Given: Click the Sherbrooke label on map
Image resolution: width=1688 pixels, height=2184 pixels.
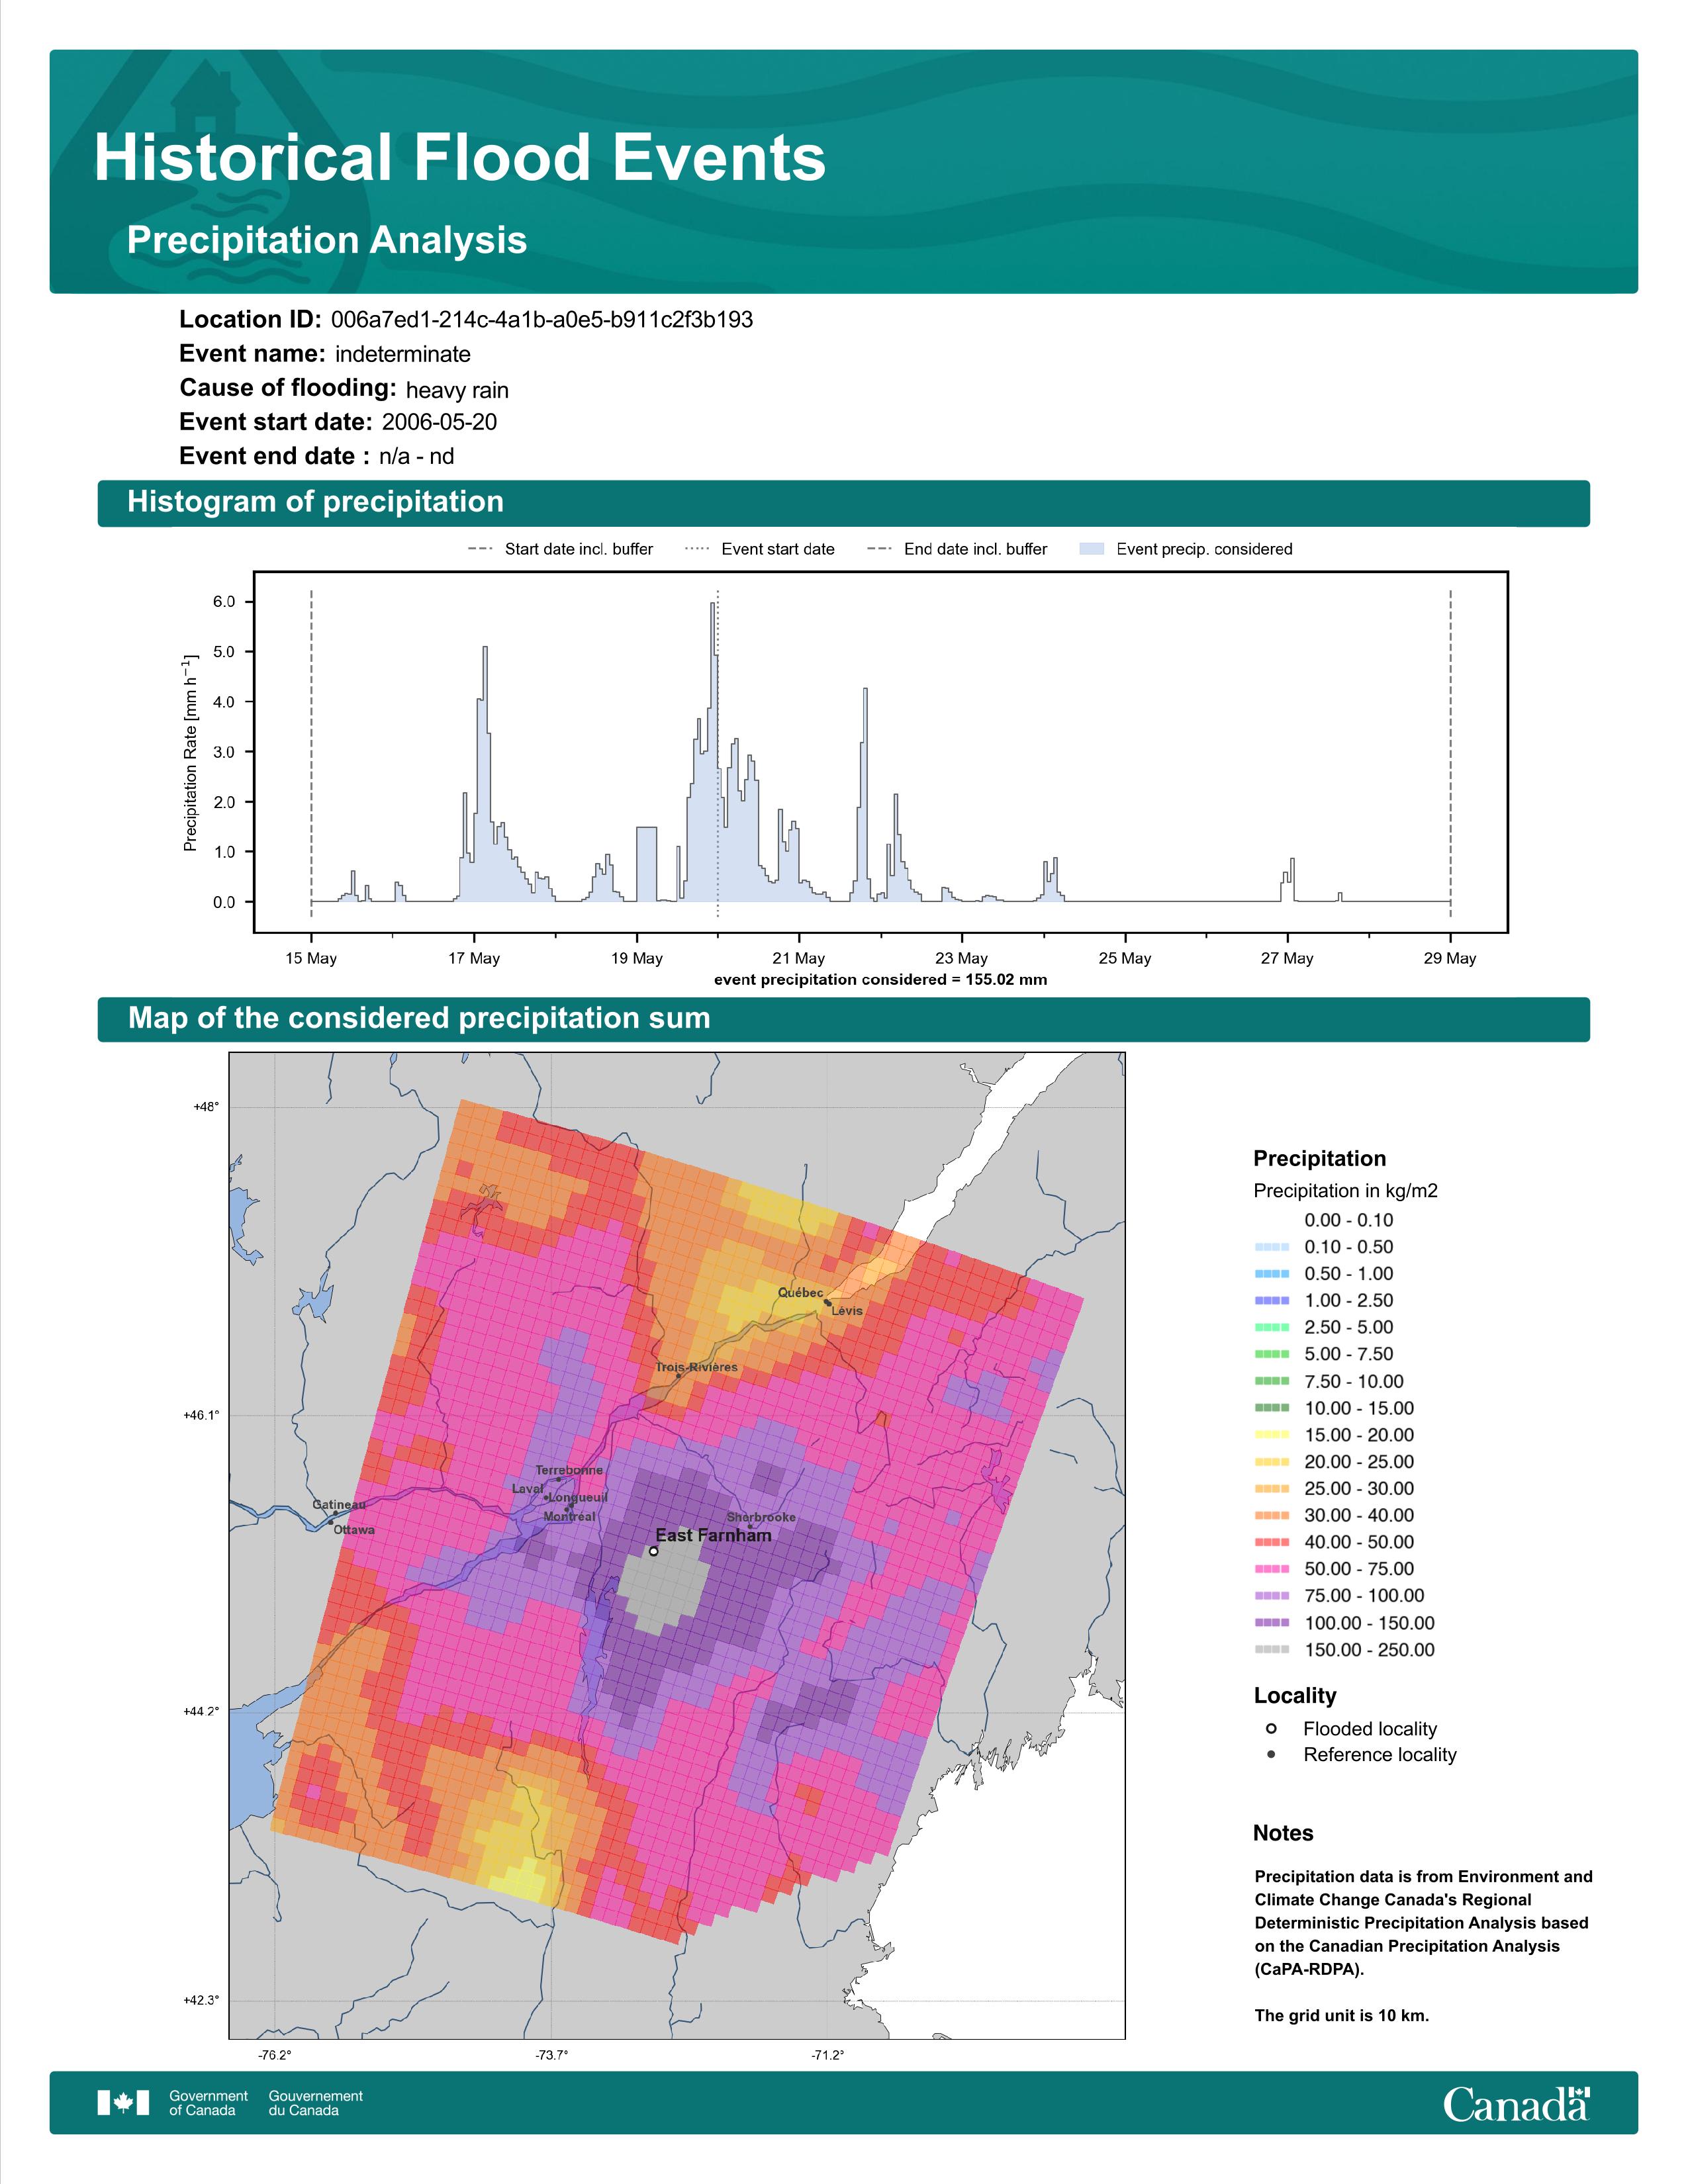Looking at the screenshot, I should pos(761,1517).
